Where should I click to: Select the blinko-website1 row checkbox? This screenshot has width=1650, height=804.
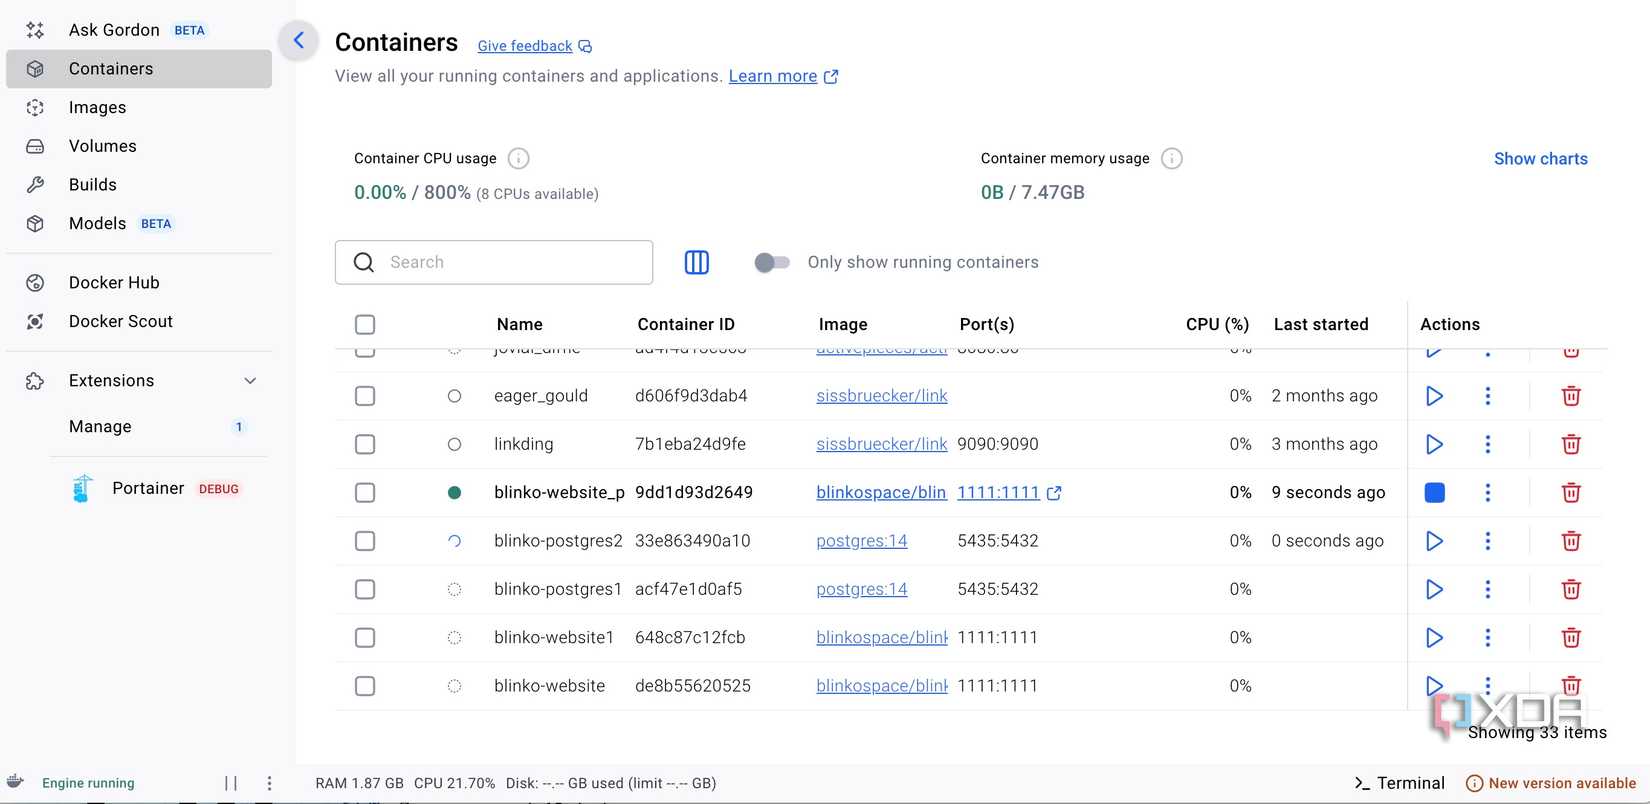click(365, 638)
